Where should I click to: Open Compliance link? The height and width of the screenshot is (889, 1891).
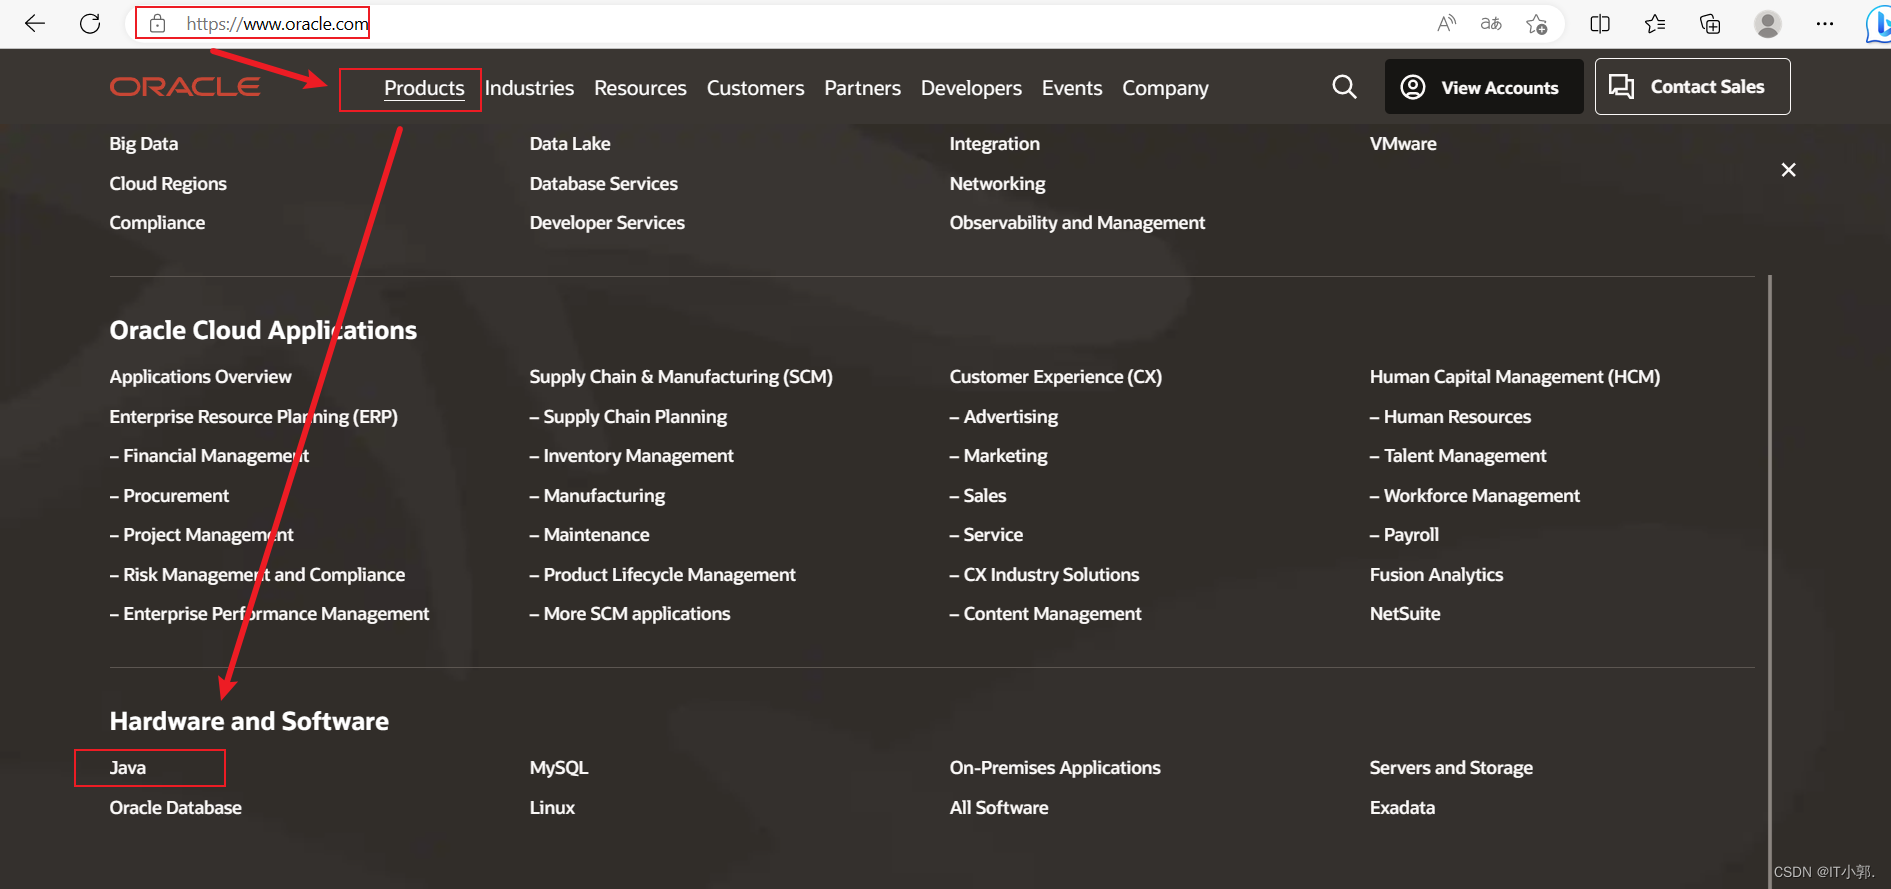157,223
